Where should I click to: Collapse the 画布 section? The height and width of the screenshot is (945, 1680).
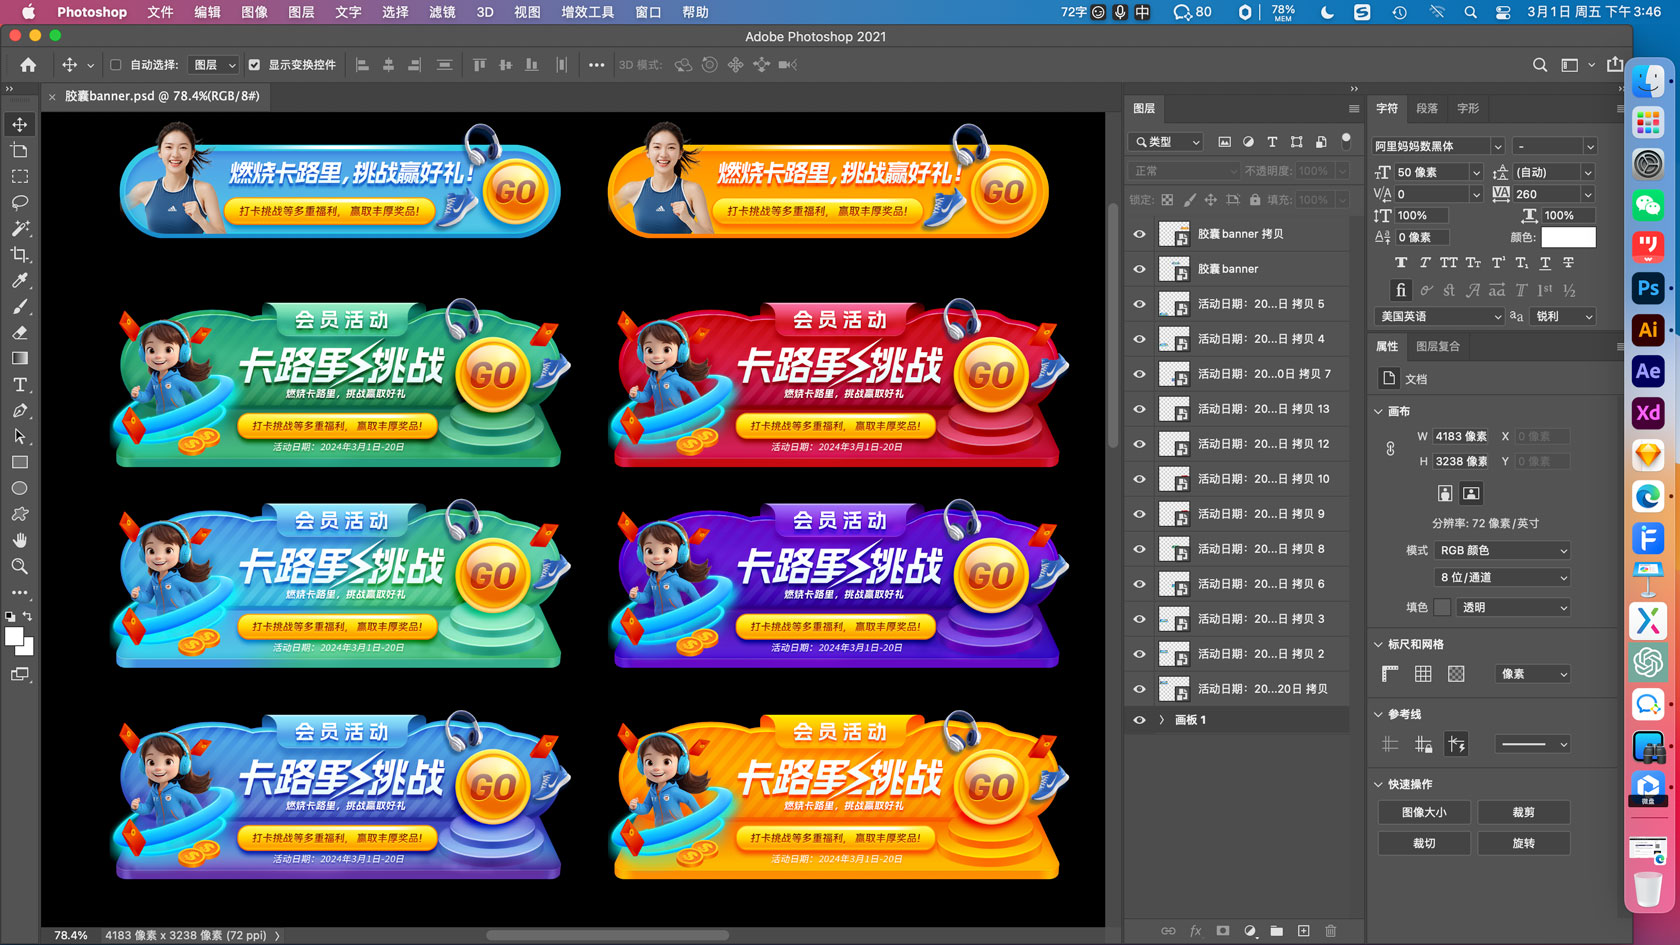tap(1378, 411)
